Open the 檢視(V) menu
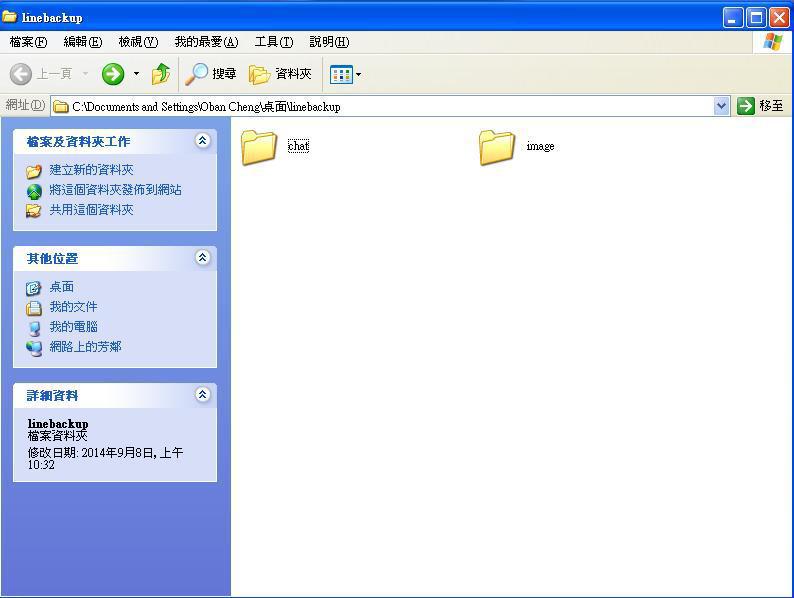Image resolution: width=794 pixels, height=598 pixels. click(138, 42)
